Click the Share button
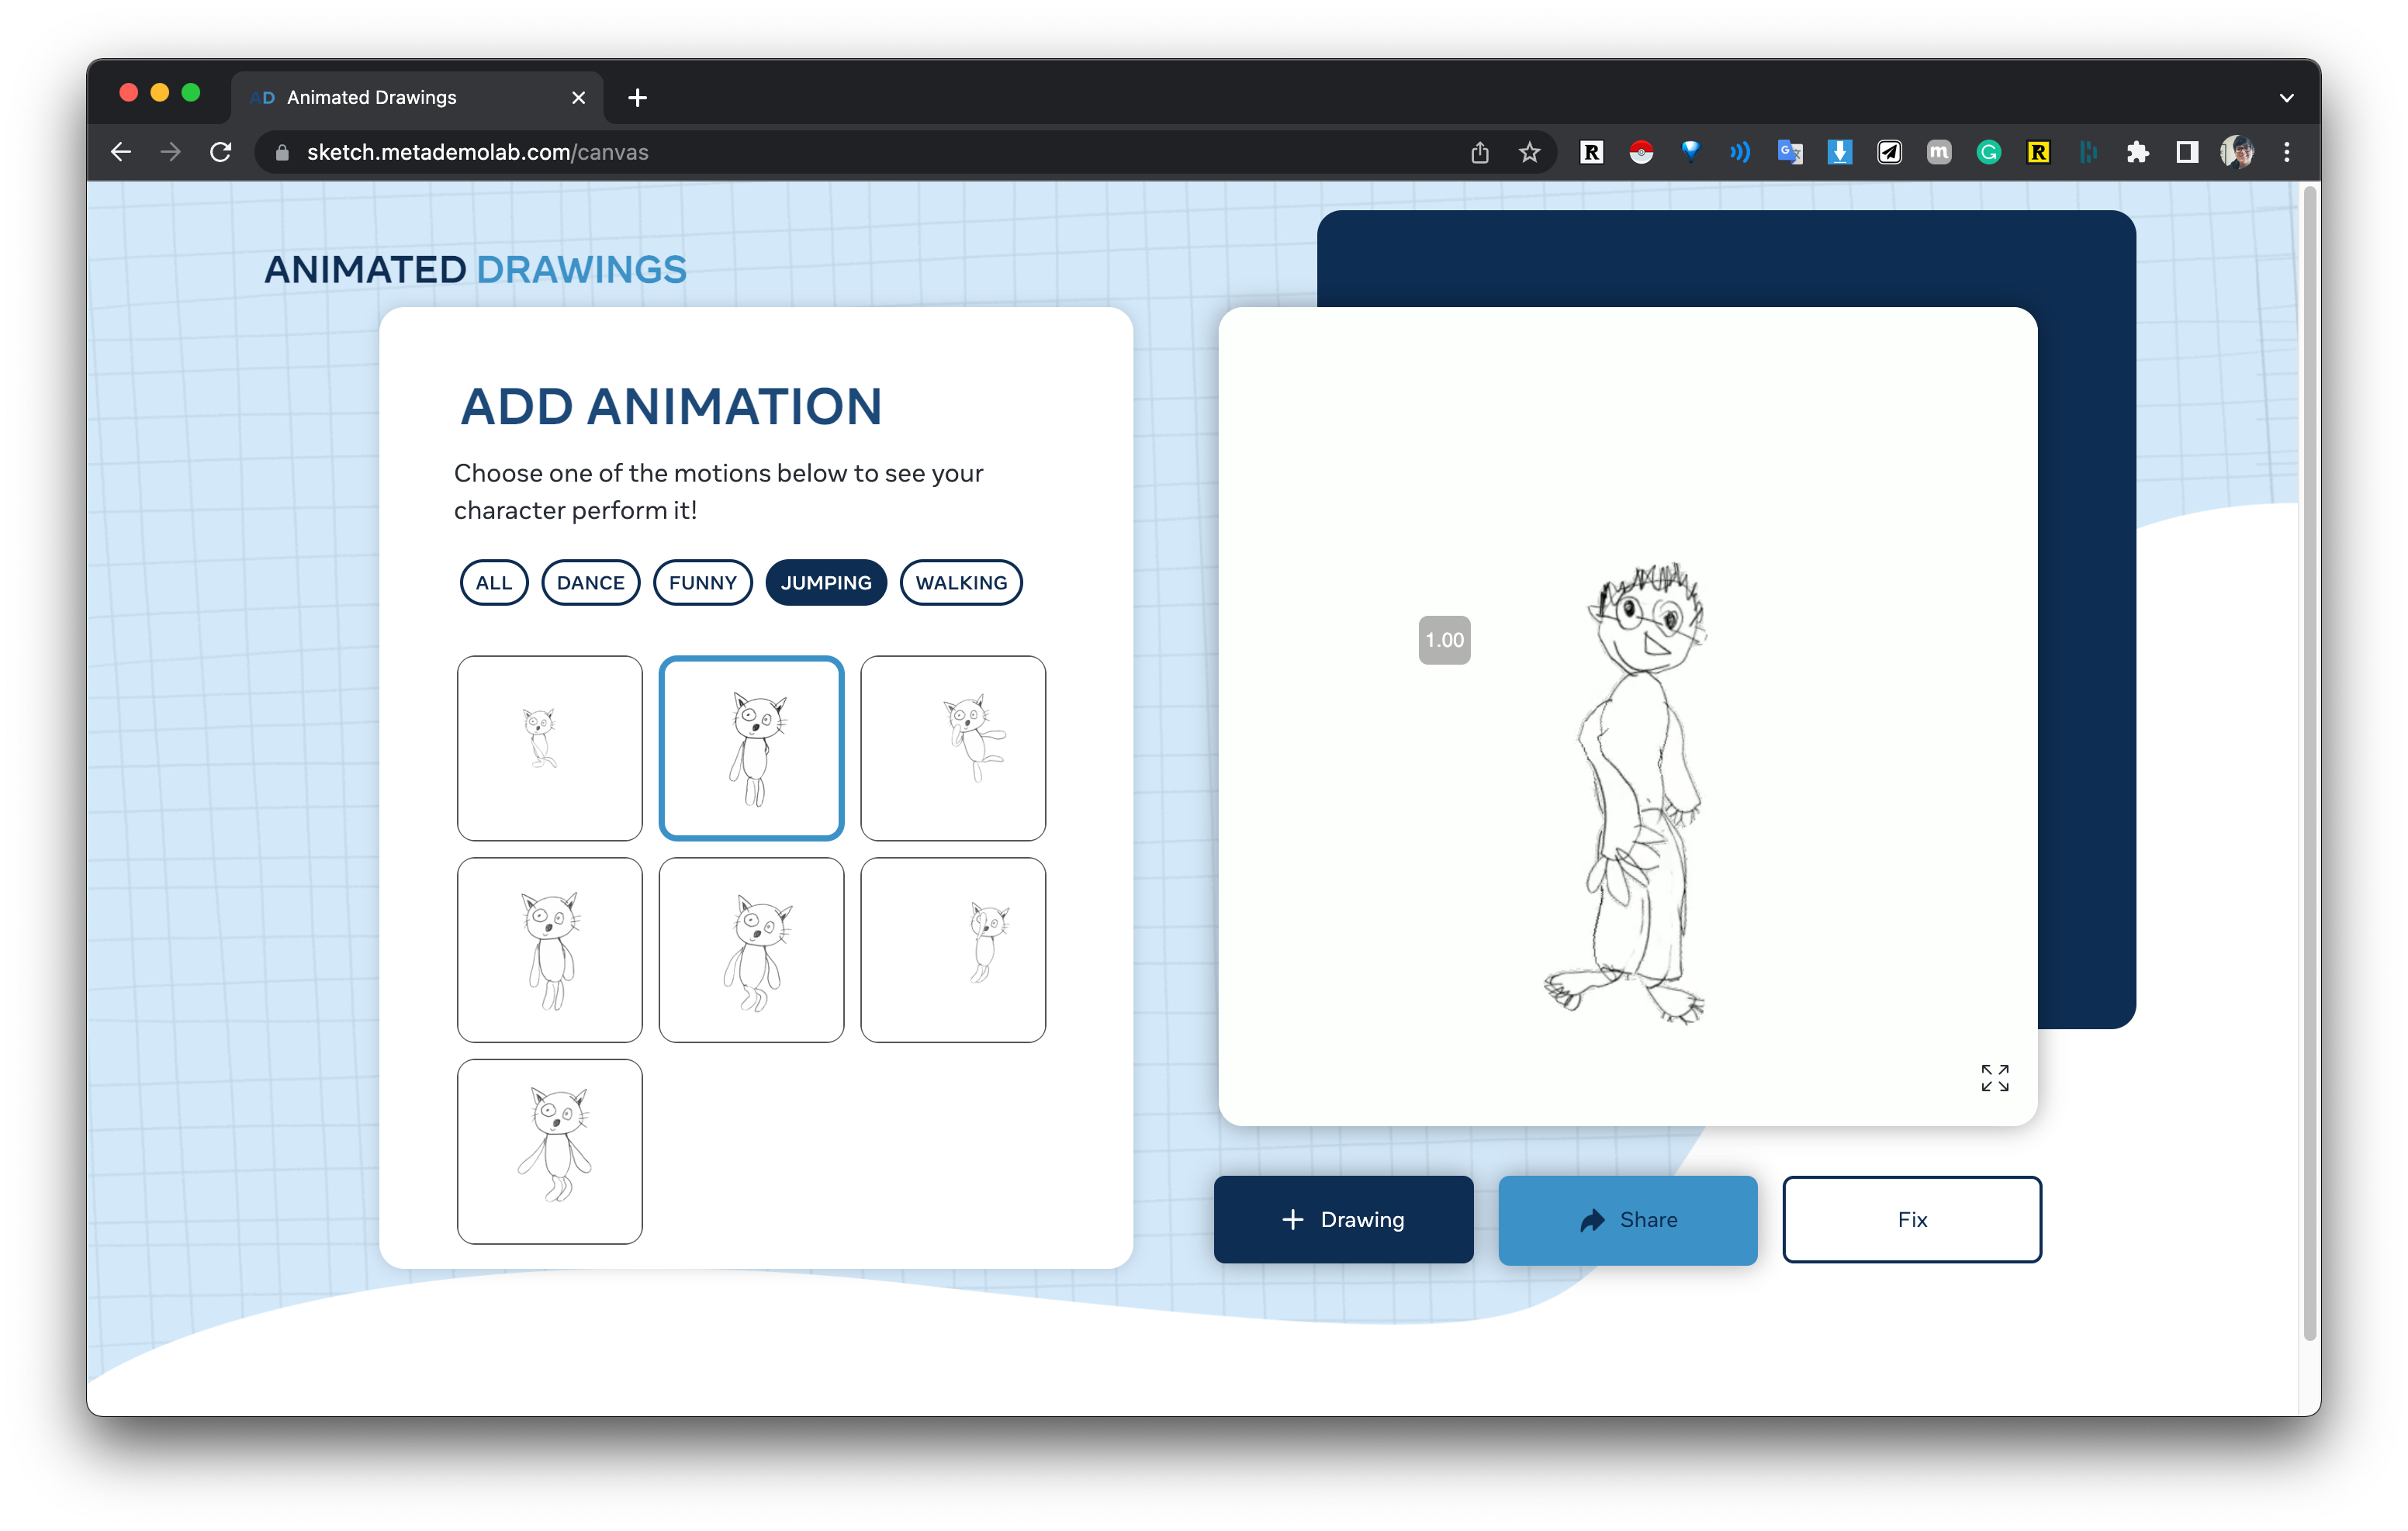The image size is (2408, 1531). [1628, 1219]
